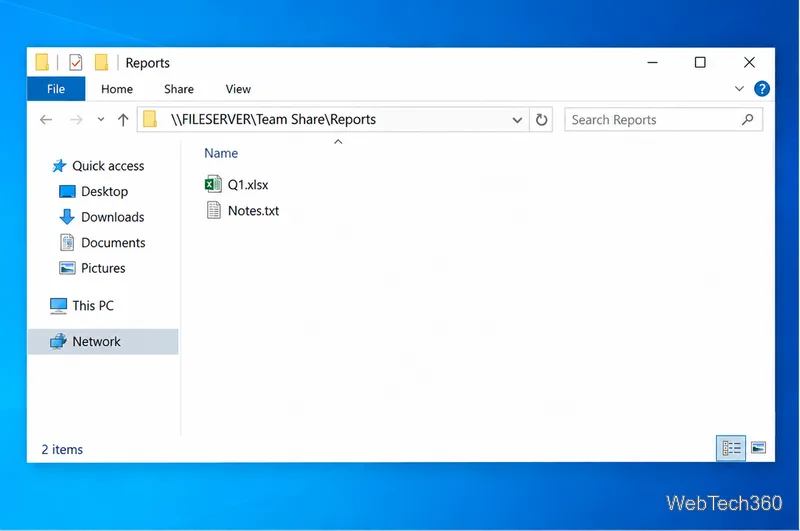
Task: Click the Pictures icon in sidebar
Action: [67, 268]
